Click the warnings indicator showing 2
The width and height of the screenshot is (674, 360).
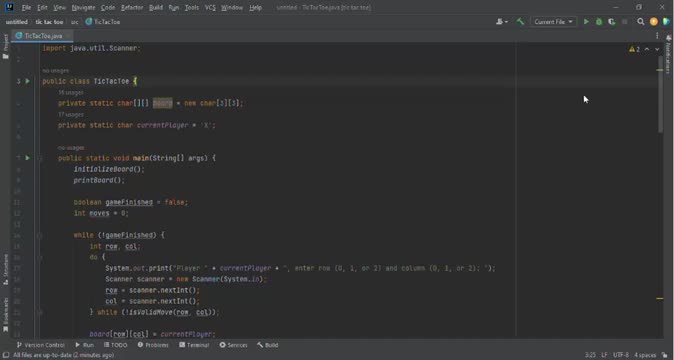[634, 49]
